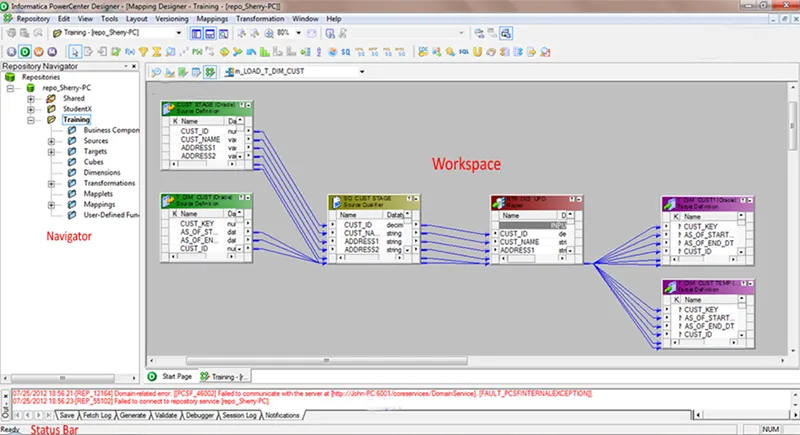This screenshot has height=435, width=800.
Task: Open the Mapplet Designer tool
Action: 196,72
